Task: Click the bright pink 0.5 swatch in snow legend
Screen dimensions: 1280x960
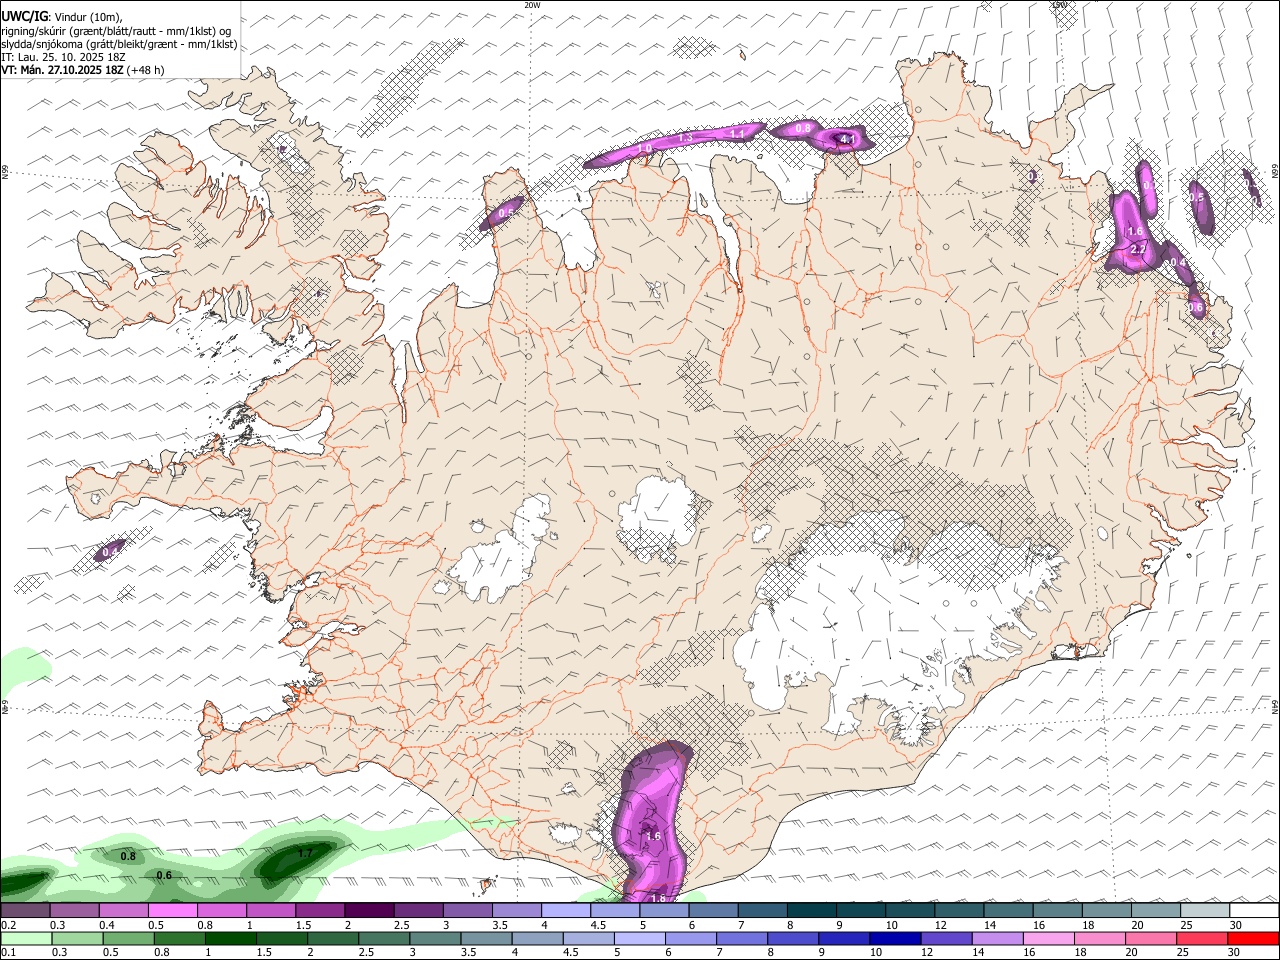Action: 174,911
